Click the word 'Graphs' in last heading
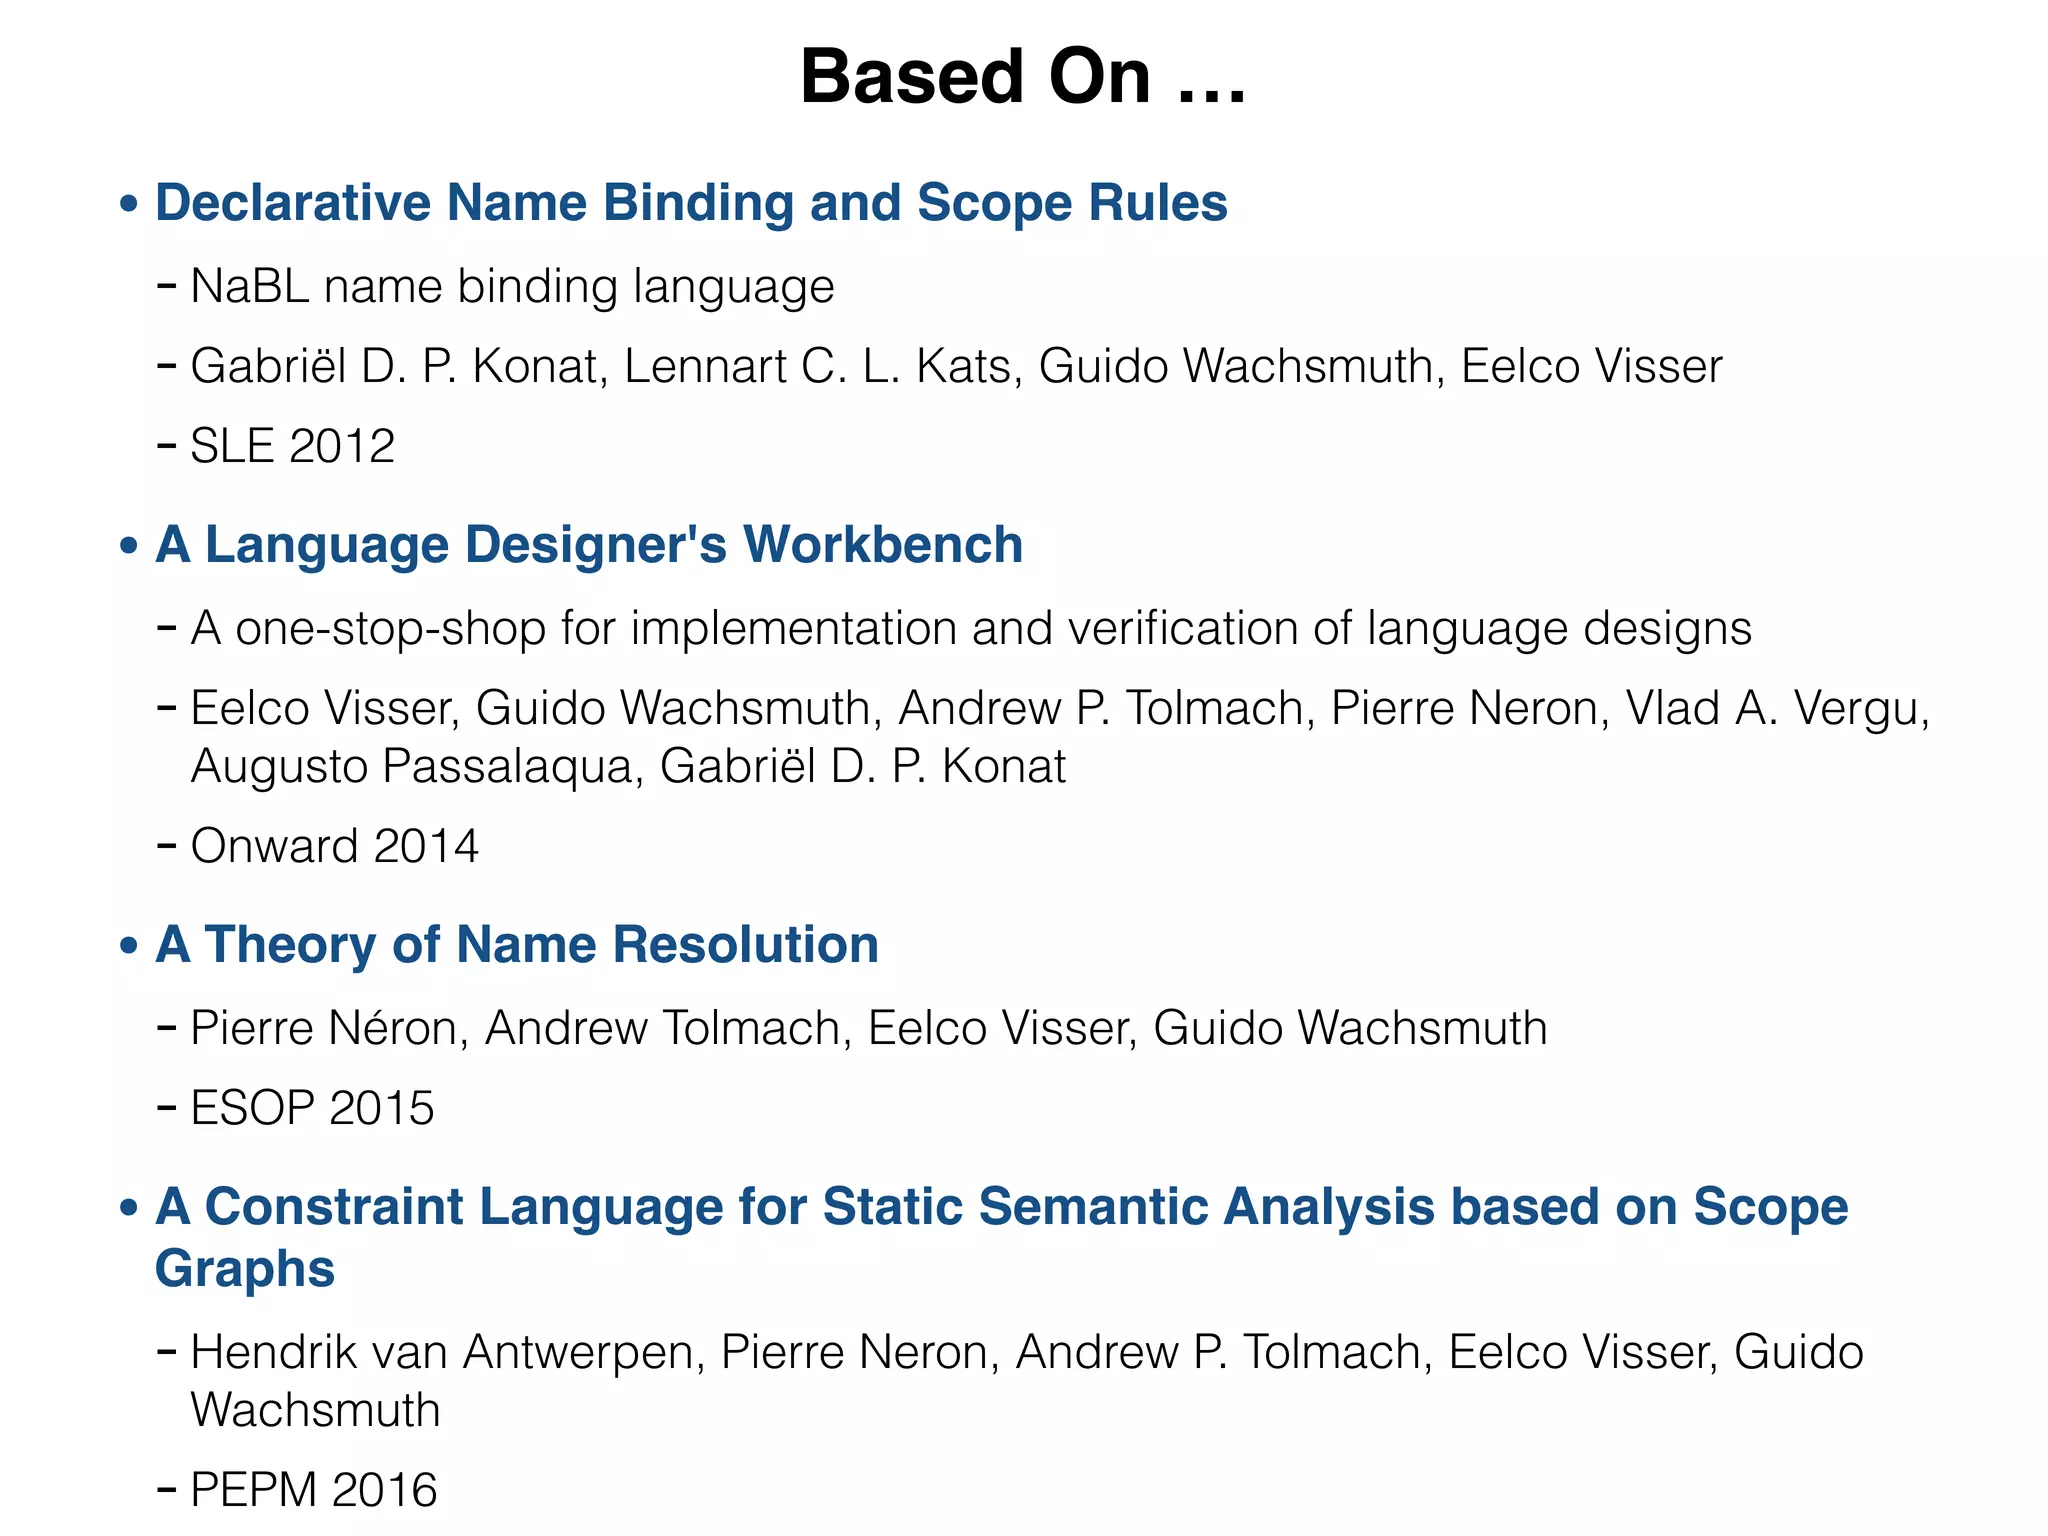2048x1536 pixels. coord(245,1269)
